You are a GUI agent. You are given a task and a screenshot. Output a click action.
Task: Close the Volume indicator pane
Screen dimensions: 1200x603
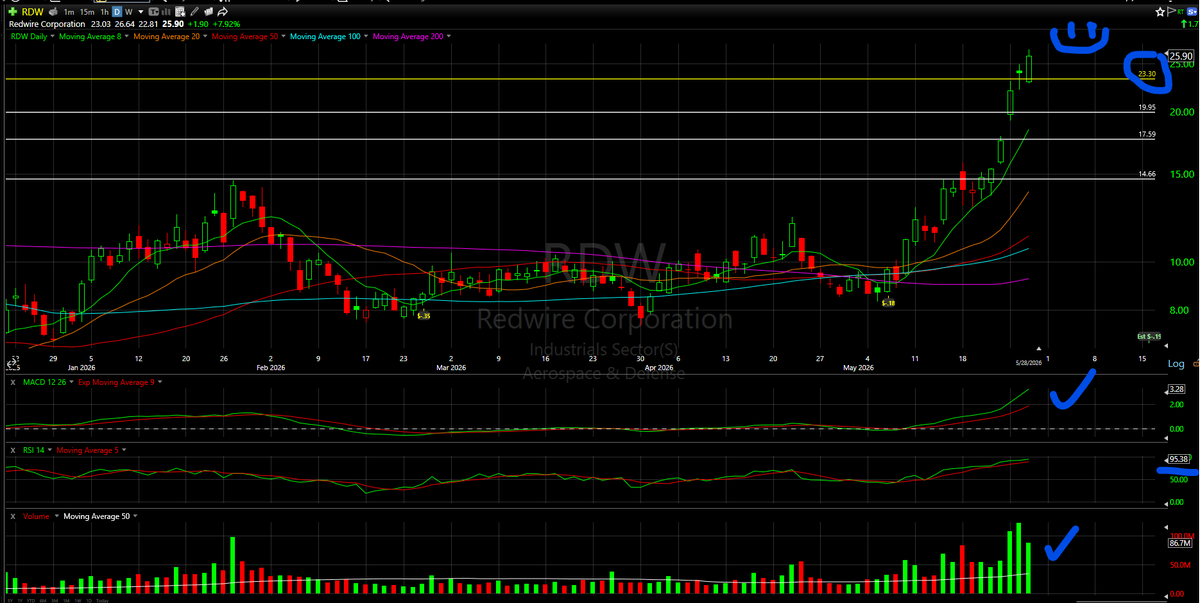point(13,517)
